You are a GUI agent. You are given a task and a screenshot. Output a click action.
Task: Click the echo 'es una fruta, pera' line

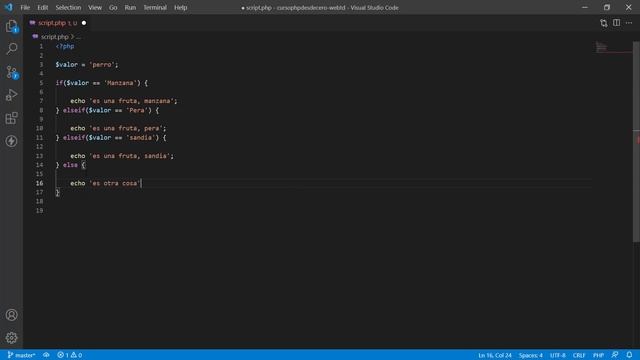[118, 128]
